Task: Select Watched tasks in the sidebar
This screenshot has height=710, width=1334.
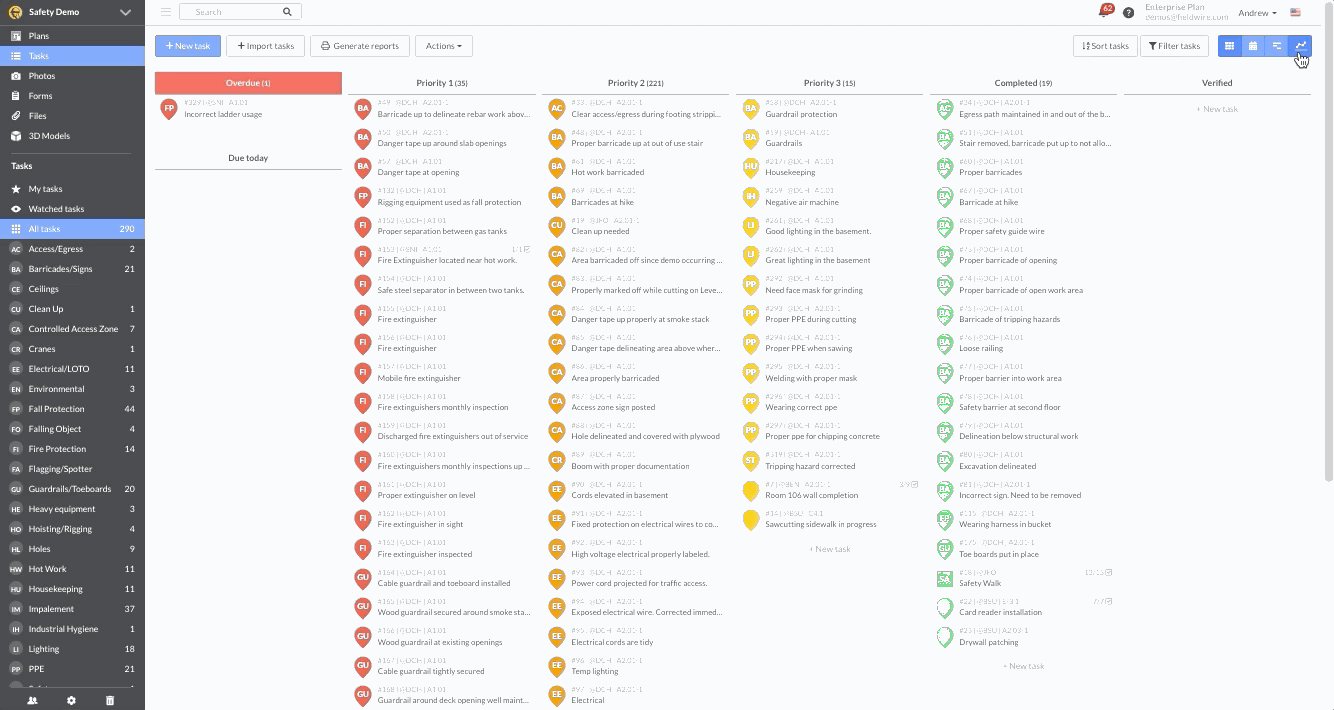Action: pyautogui.click(x=72, y=209)
